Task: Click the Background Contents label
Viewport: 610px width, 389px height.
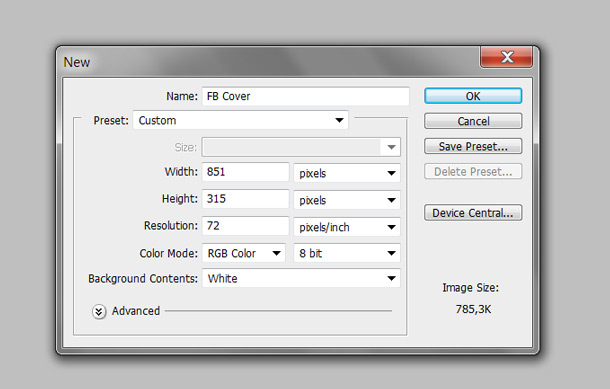Action: point(143,279)
